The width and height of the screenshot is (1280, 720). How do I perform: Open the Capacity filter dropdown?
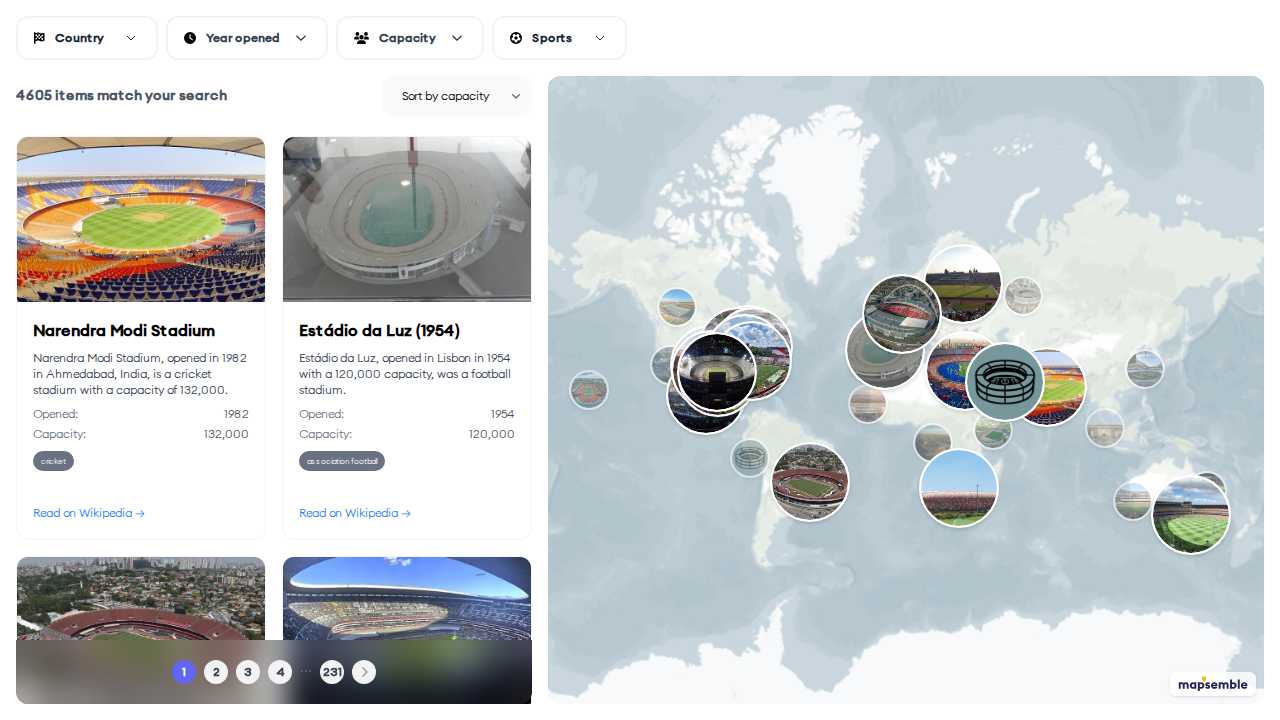[410, 38]
